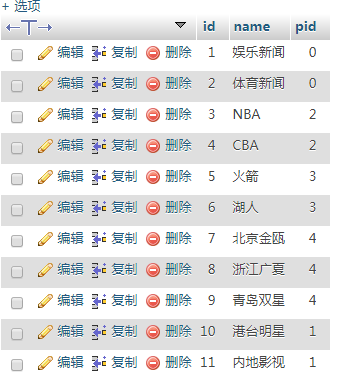
Task: Click the 北京金瓯 name cell
Action: [x=259, y=238]
